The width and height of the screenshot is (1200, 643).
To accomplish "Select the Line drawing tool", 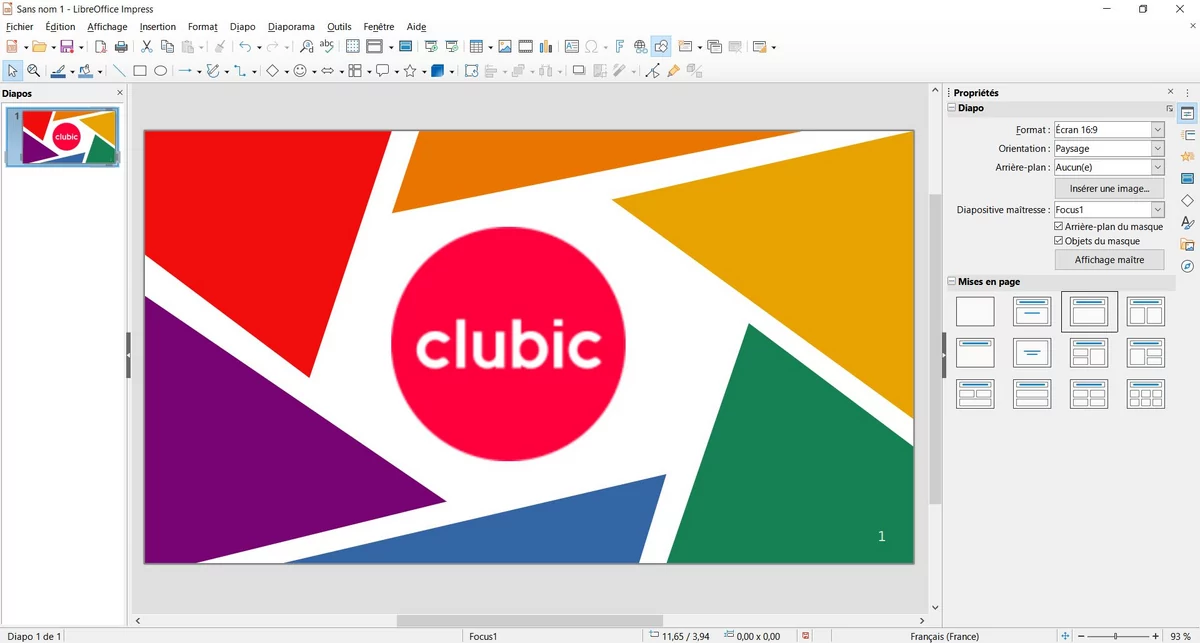I will tap(119, 71).
